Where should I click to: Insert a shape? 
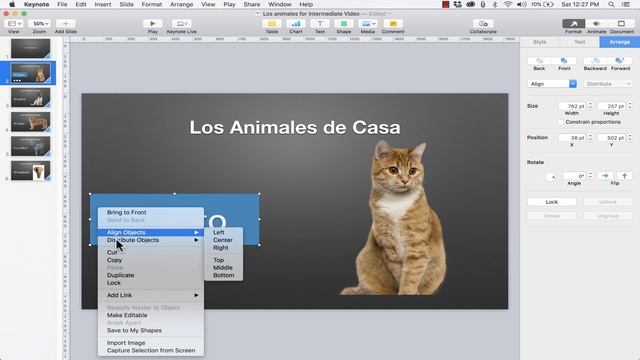click(x=344, y=24)
